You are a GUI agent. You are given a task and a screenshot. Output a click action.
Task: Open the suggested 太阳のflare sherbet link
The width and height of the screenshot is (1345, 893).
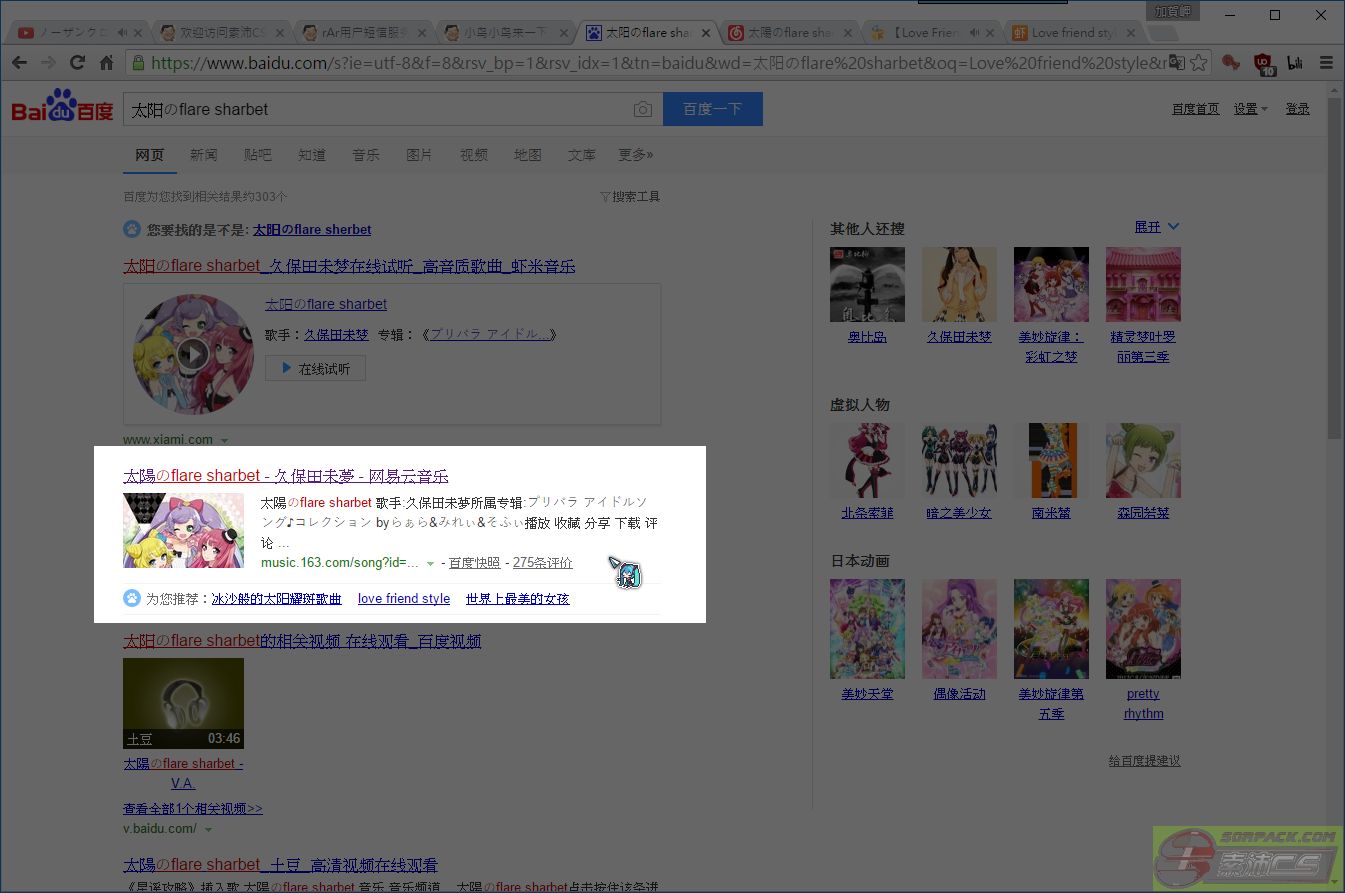click(312, 229)
